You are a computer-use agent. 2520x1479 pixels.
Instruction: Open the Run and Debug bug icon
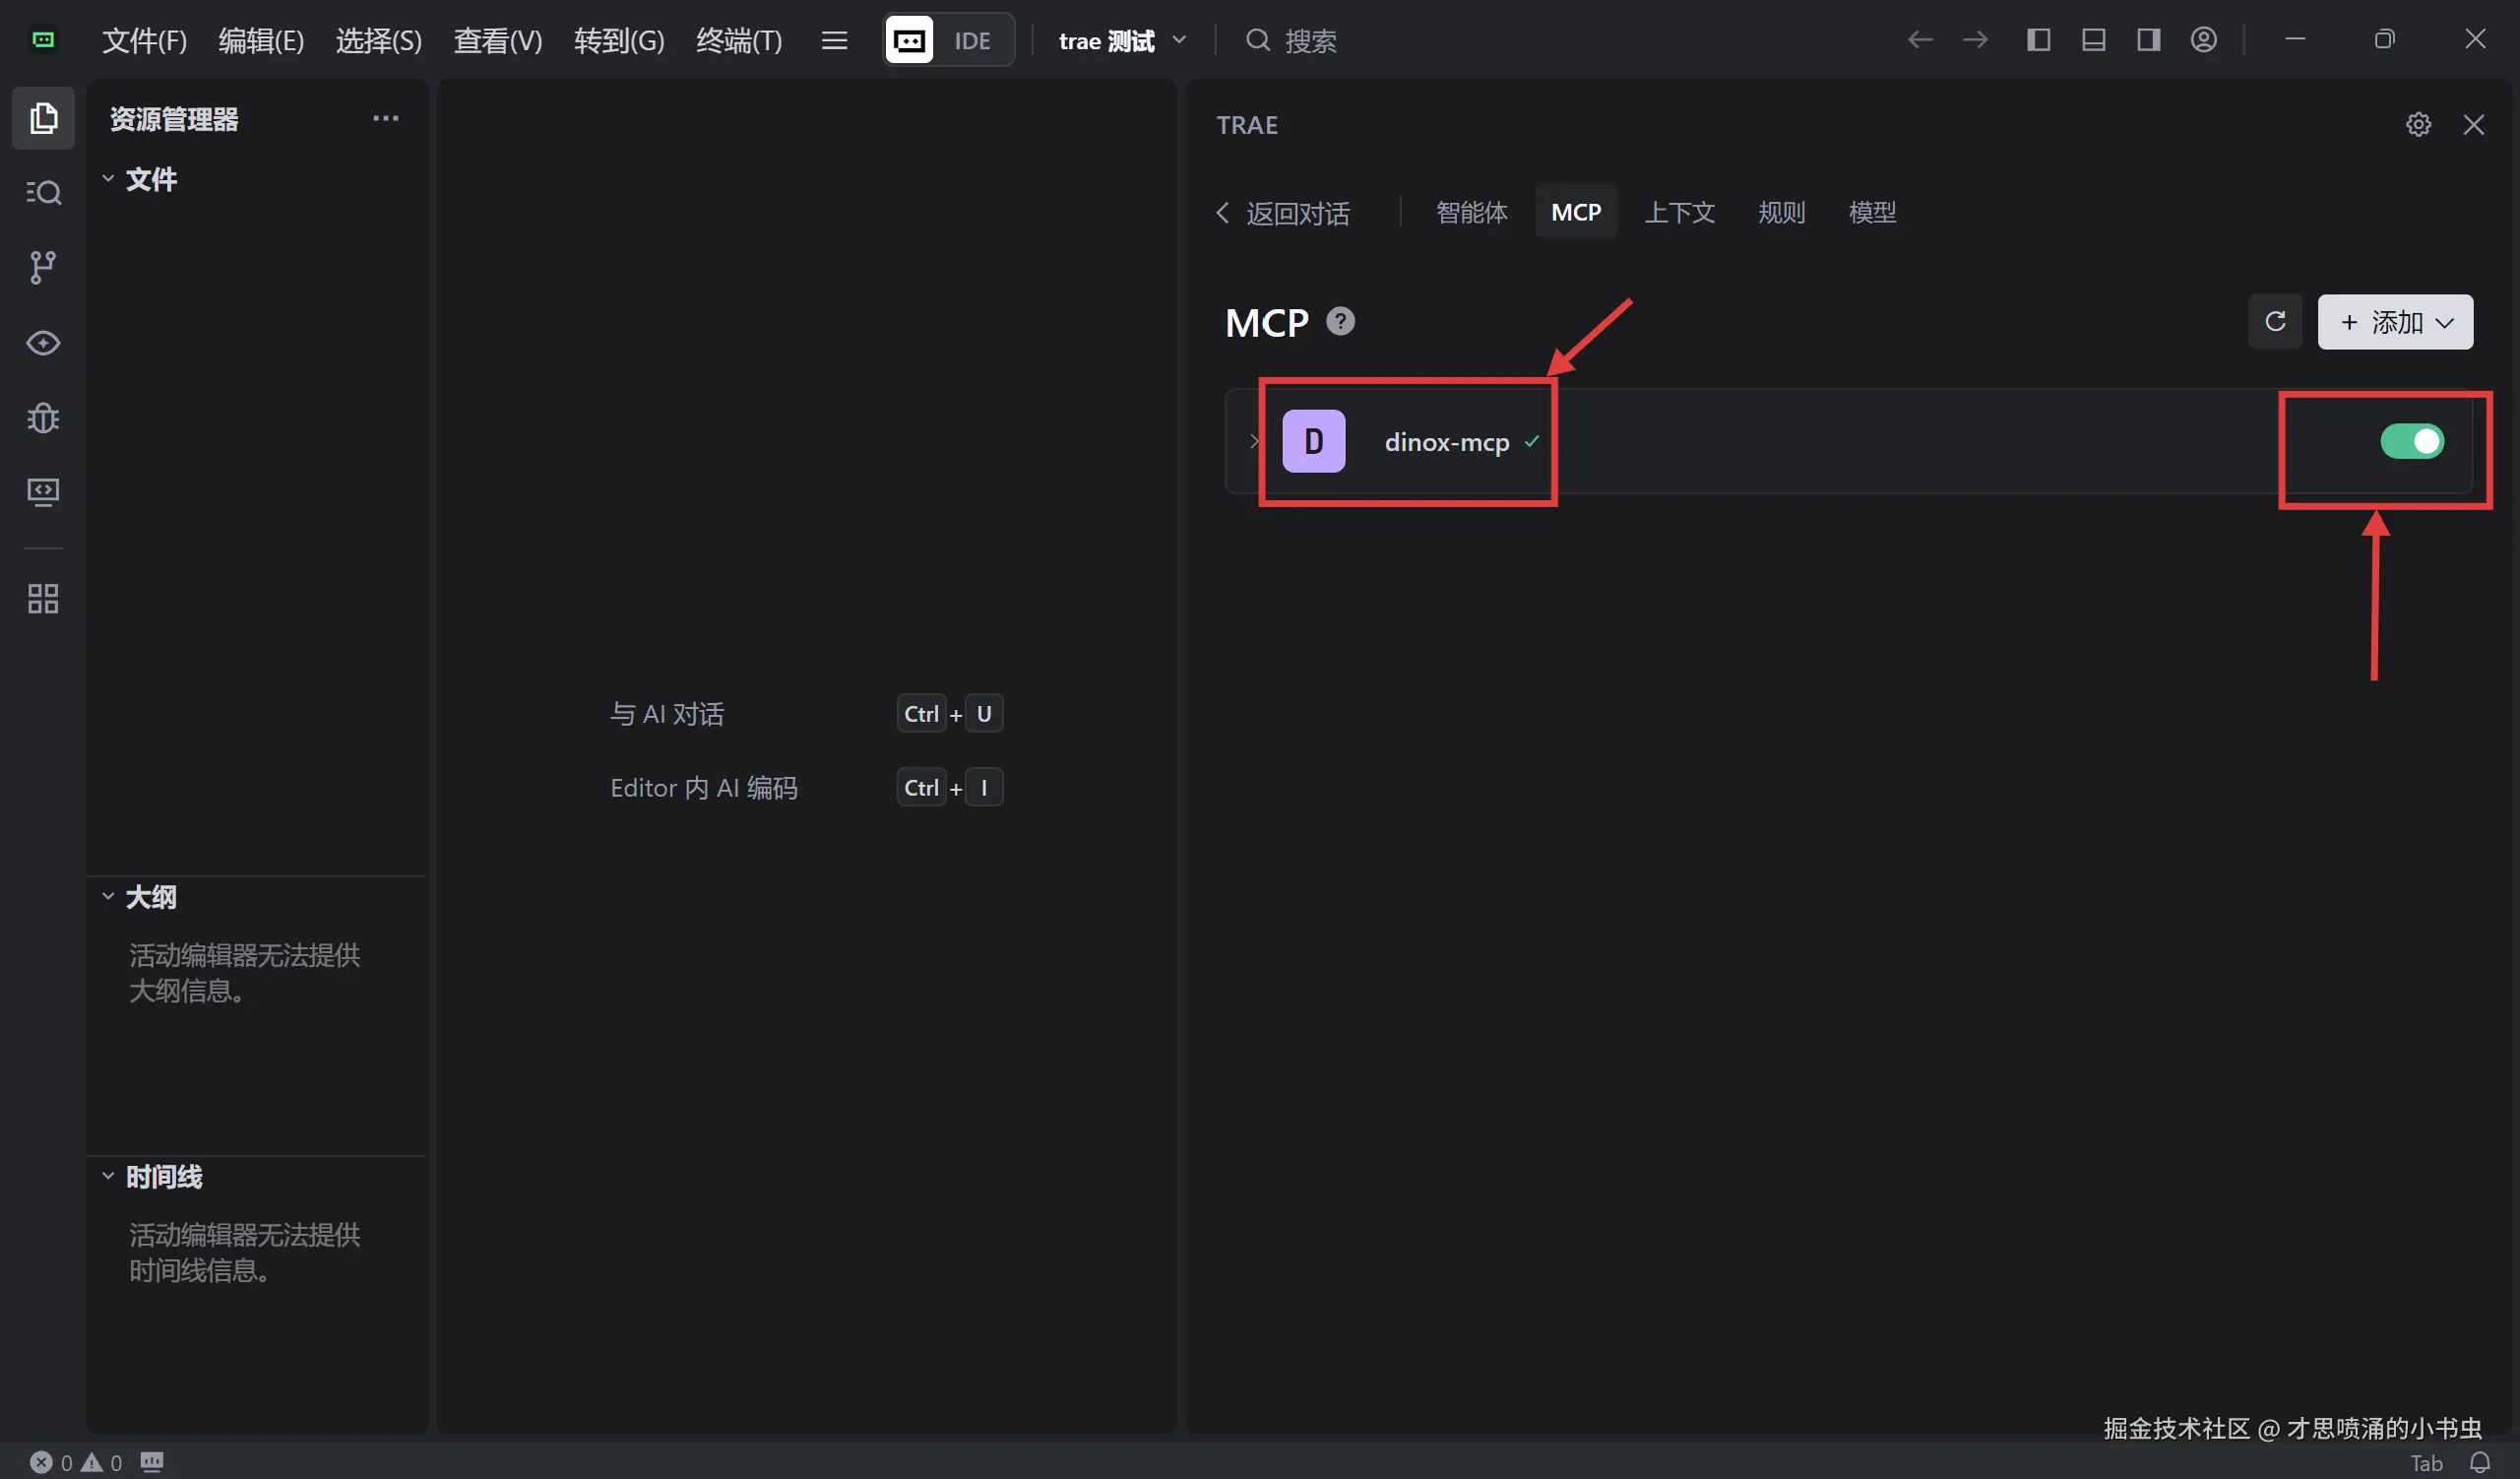pos(43,417)
